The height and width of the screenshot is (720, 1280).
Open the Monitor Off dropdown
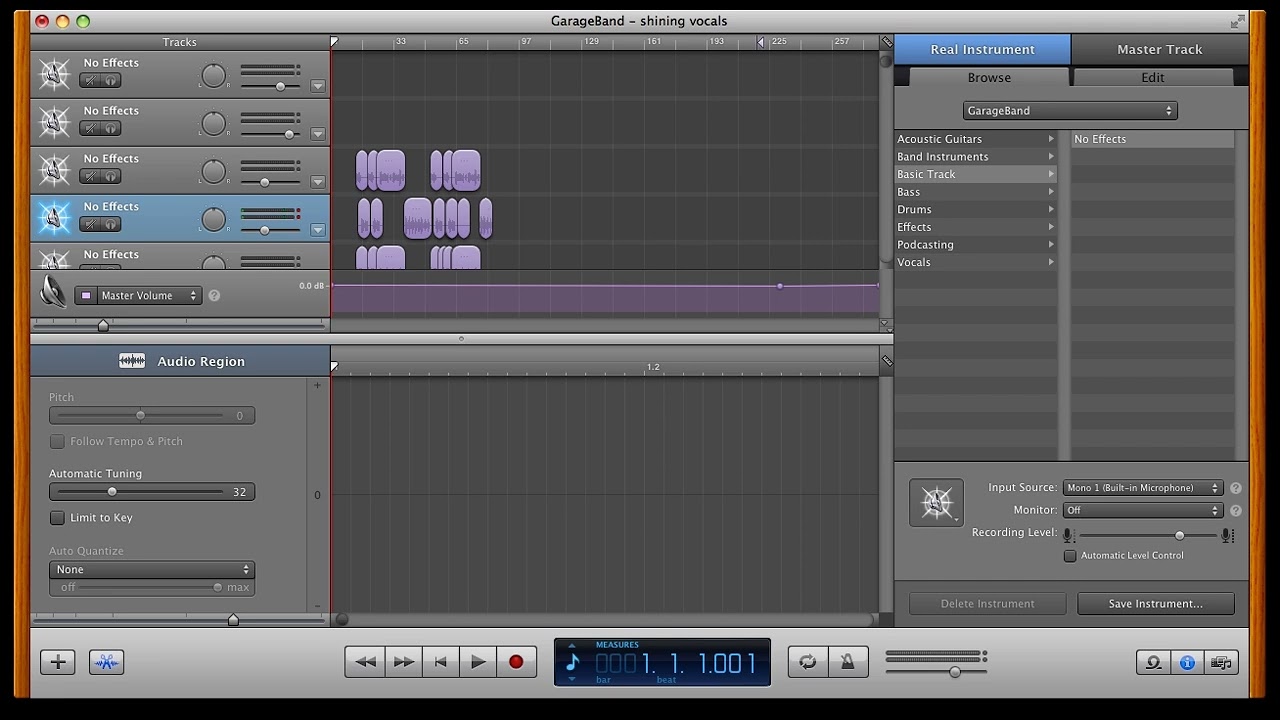(x=1143, y=510)
